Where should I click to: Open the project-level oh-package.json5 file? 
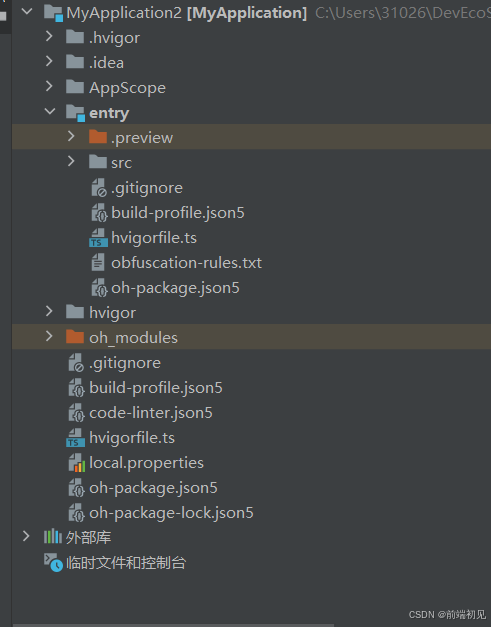[x=154, y=488]
